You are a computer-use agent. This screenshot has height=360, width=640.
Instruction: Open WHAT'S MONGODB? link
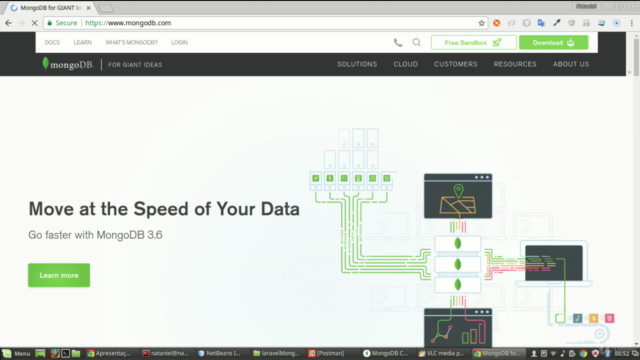pos(131,42)
